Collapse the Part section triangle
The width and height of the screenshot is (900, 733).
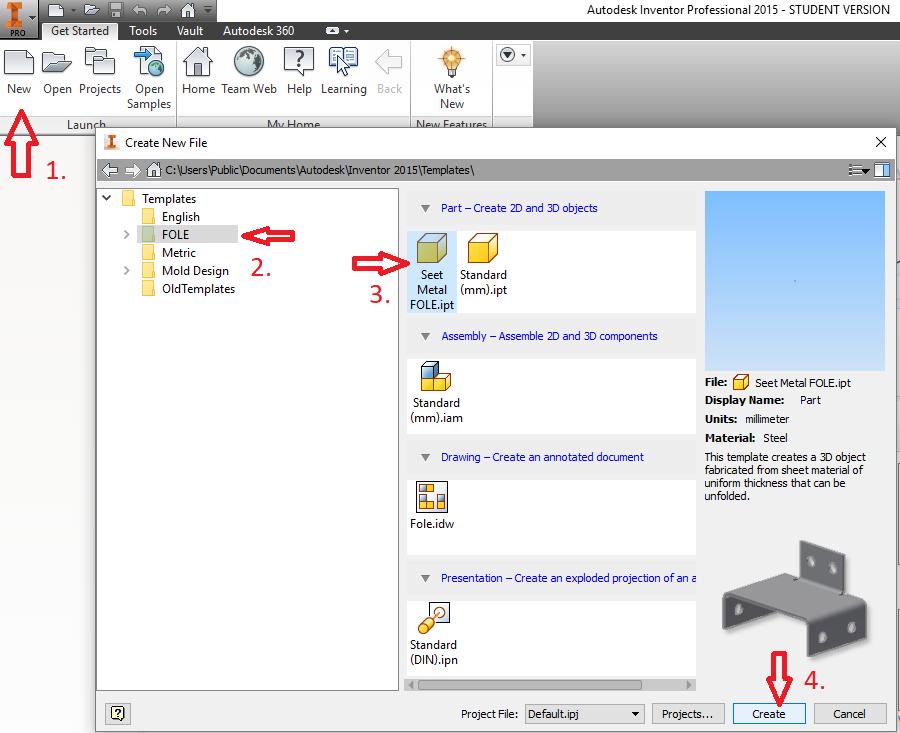(425, 208)
